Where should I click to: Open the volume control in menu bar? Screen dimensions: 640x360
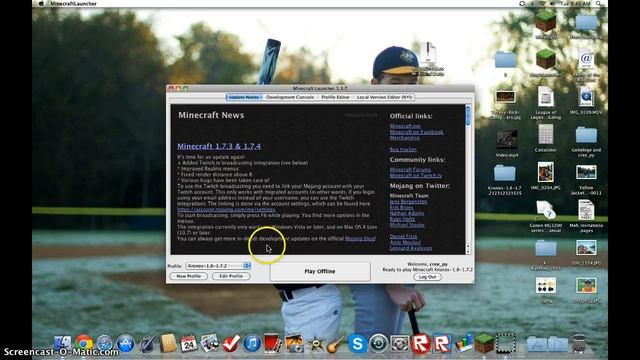coord(551,4)
